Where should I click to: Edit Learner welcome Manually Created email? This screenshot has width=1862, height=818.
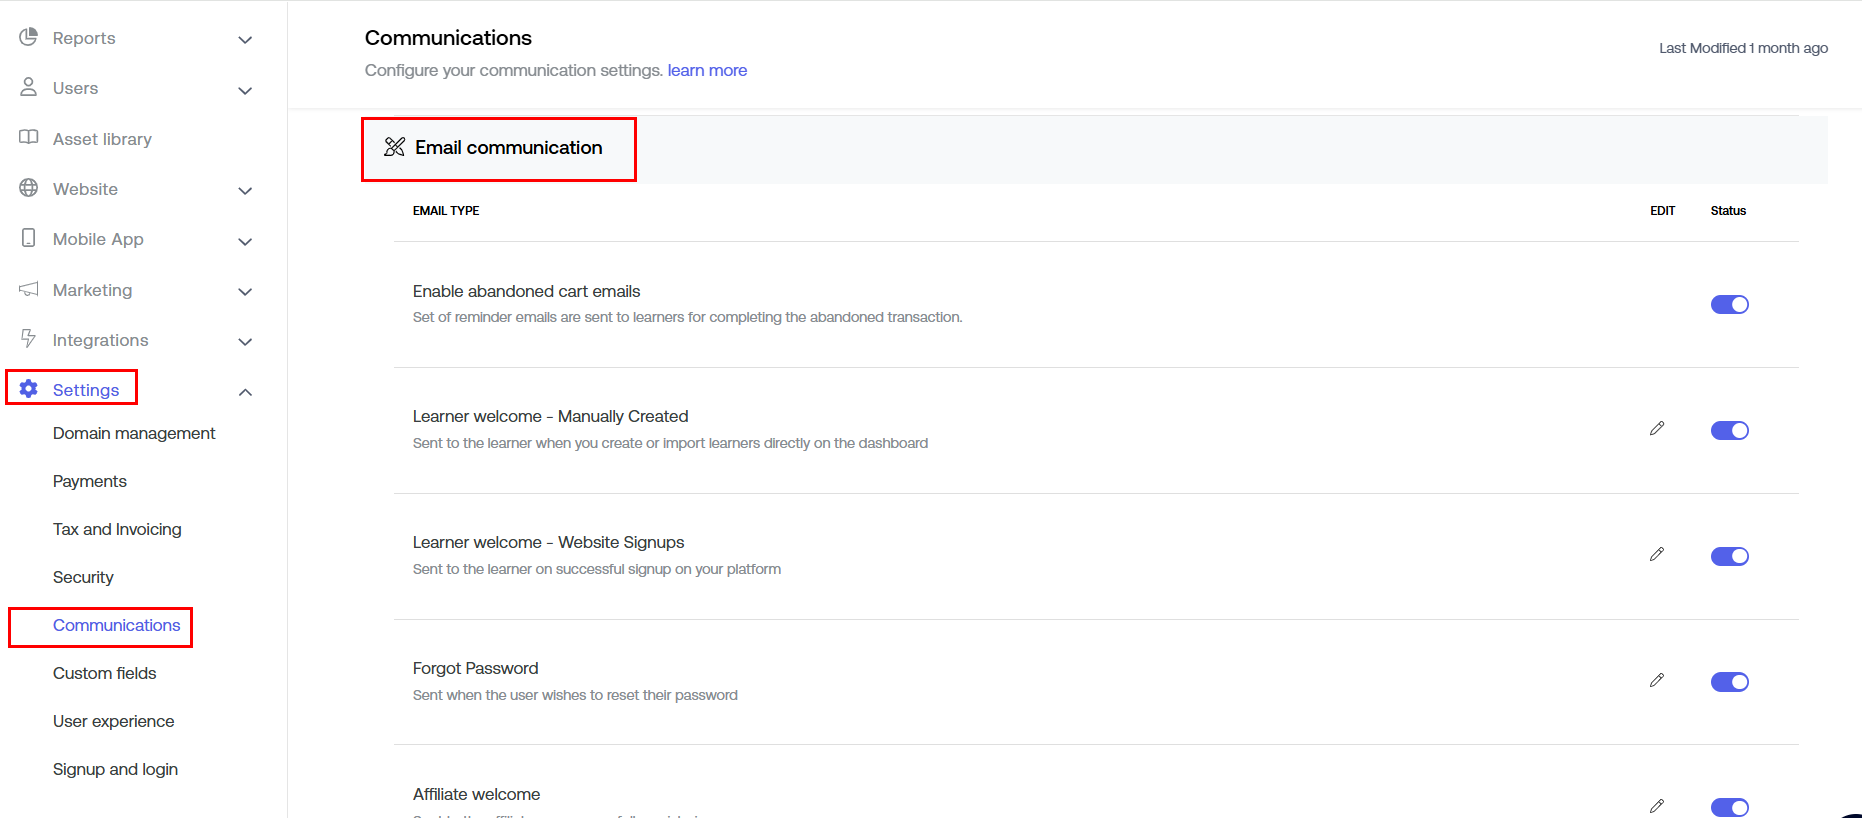[x=1656, y=429]
